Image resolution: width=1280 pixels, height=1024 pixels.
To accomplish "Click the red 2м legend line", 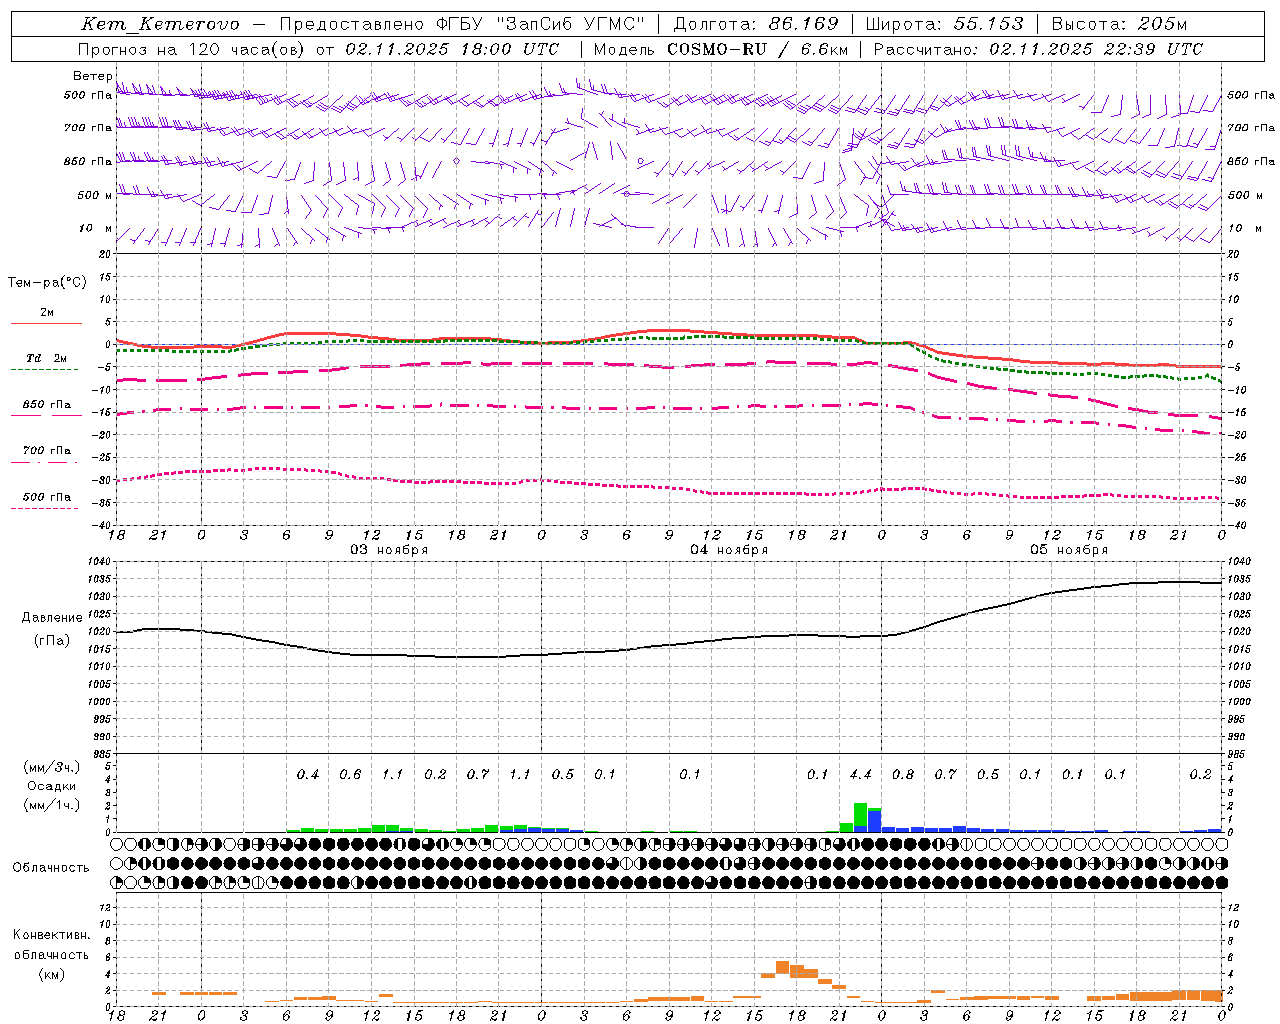I will point(46,324).
